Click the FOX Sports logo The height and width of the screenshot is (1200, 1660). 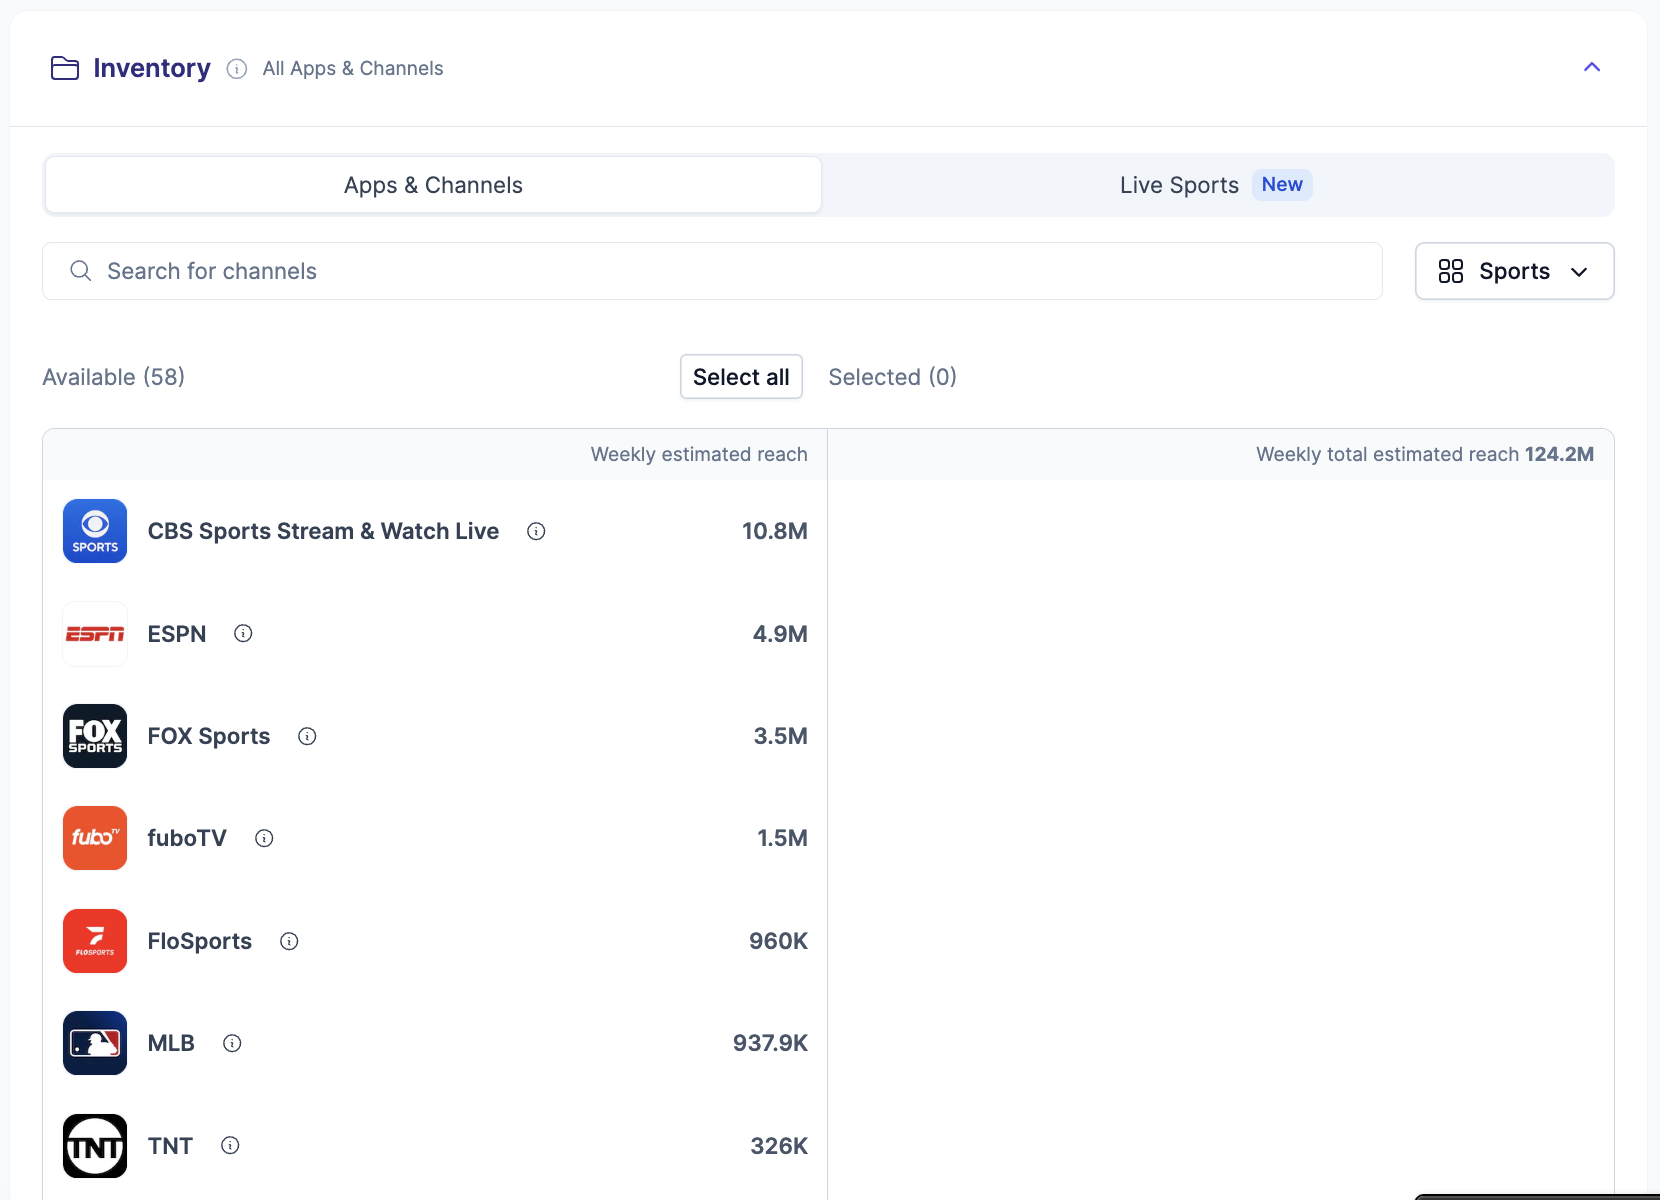tap(95, 736)
